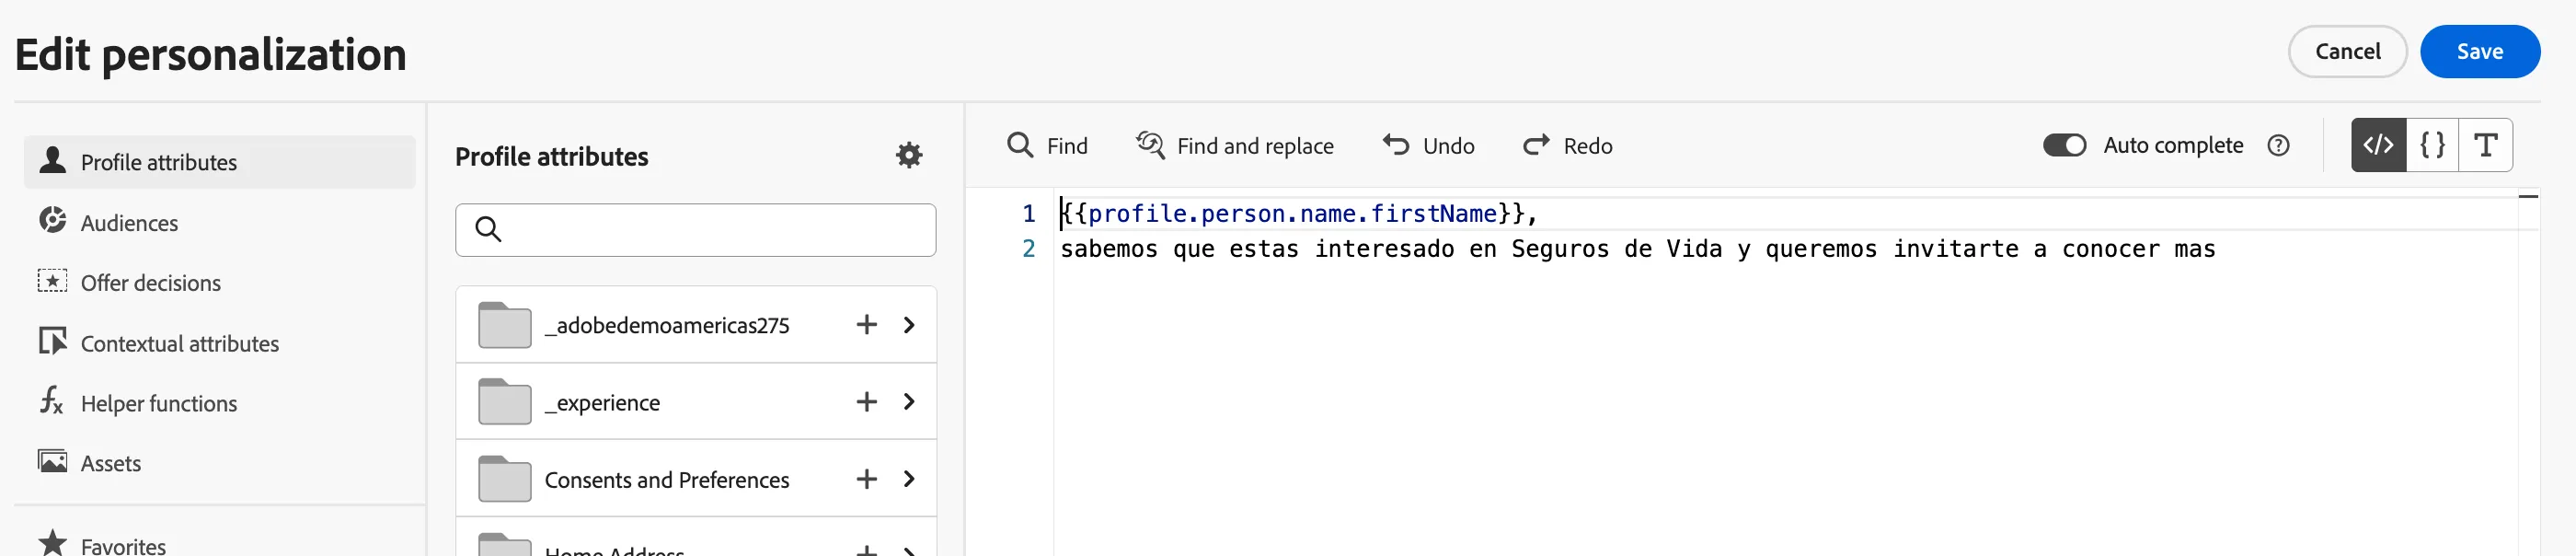Add Consents and Preferences with plus

click(x=867, y=478)
